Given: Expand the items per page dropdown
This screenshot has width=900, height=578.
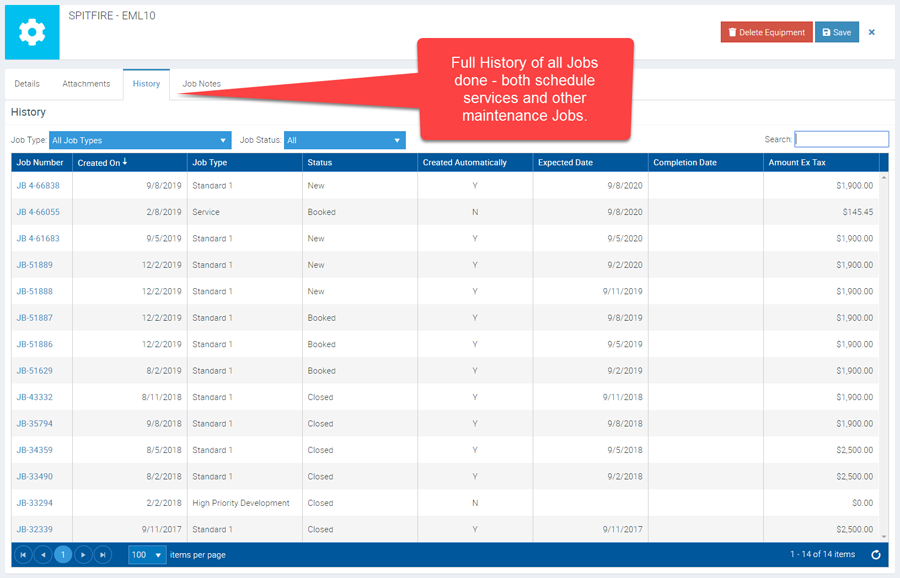Looking at the screenshot, I should tap(147, 555).
